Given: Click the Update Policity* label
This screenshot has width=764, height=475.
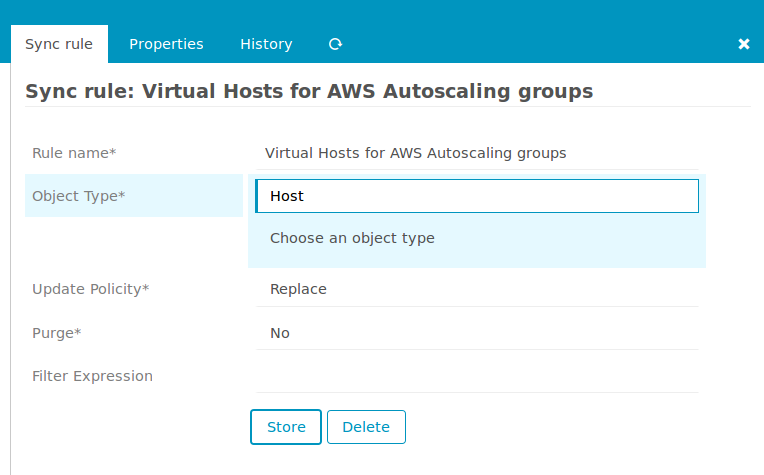Looking at the screenshot, I should 91,289.
